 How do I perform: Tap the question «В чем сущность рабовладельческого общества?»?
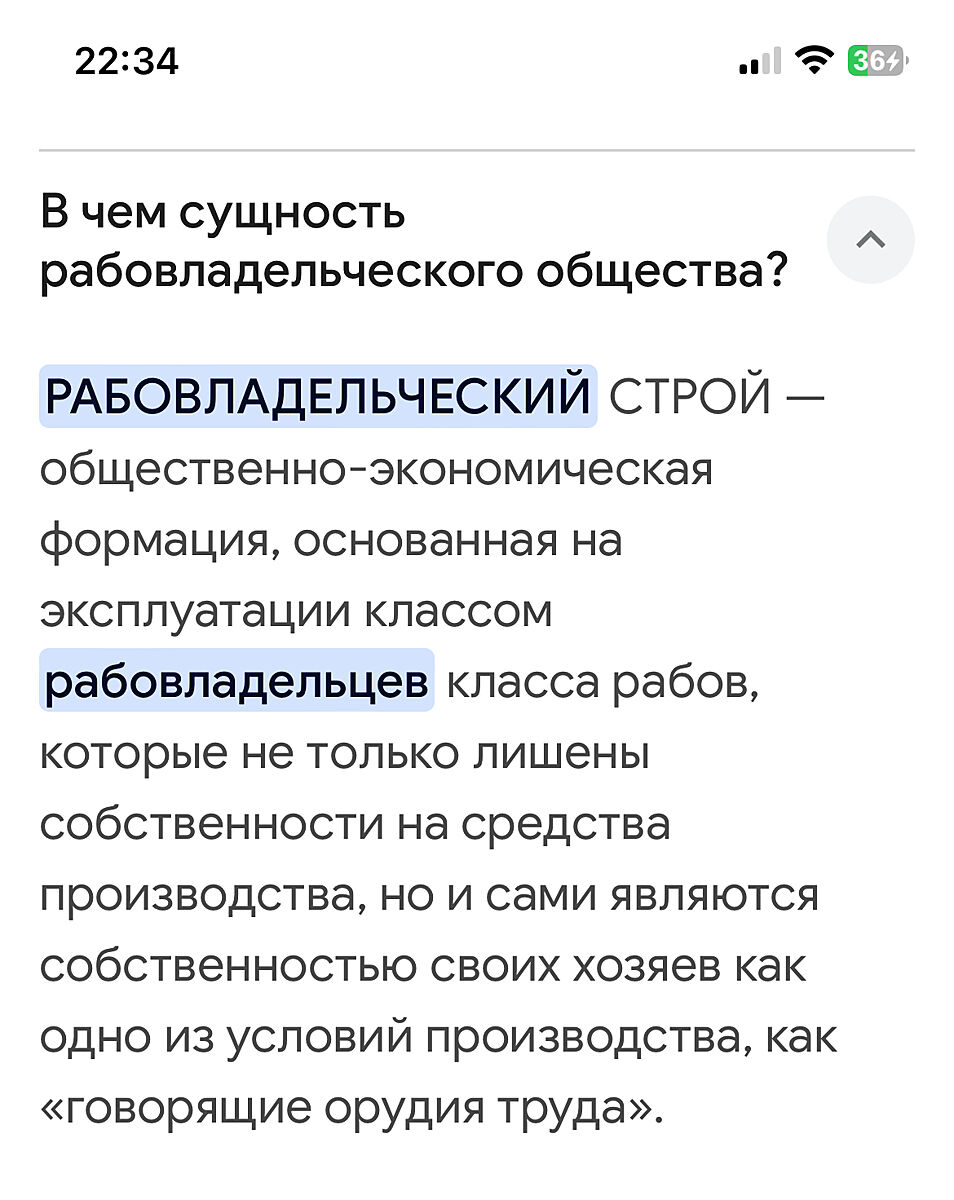coord(412,242)
